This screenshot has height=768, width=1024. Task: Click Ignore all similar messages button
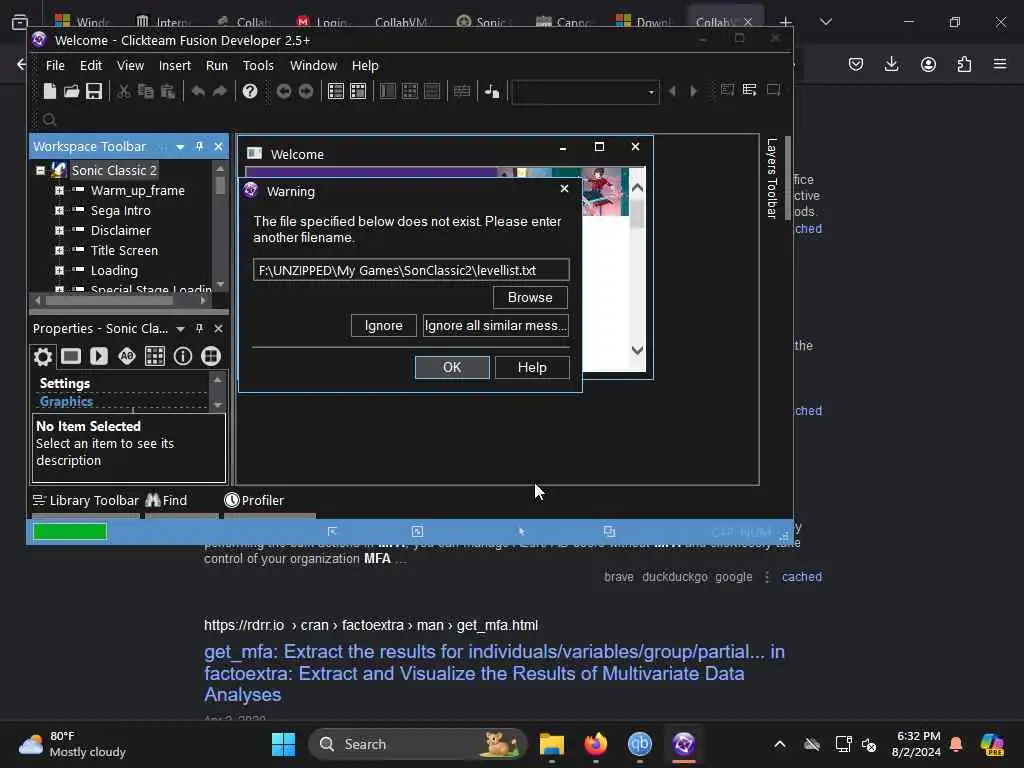coord(496,325)
